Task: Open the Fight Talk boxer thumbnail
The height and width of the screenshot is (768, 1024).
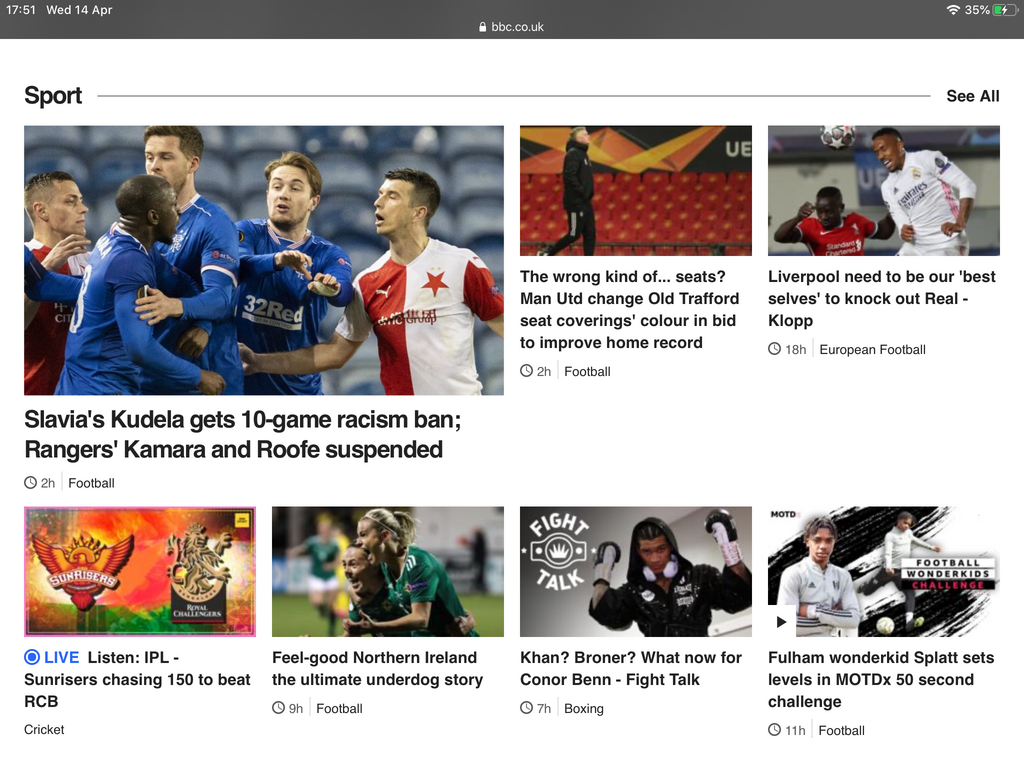Action: pos(635,571)
